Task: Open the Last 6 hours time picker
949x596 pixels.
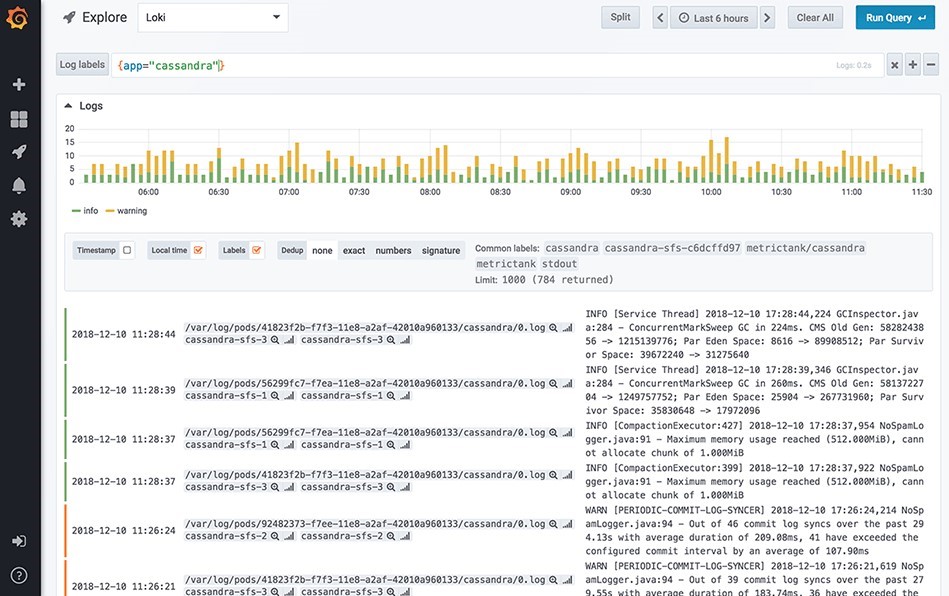Action: (714, 18)
